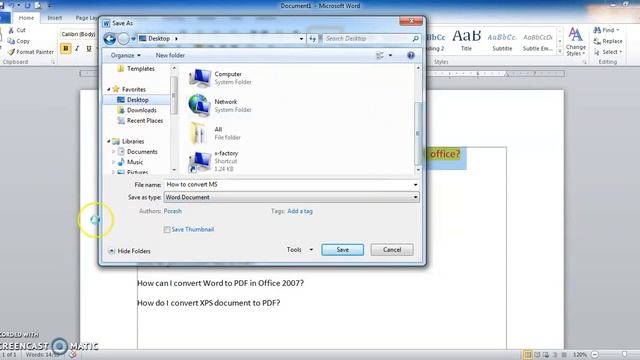Click Hide Folders button
Viewport: 640px width, 360px height.
point(129,251)
